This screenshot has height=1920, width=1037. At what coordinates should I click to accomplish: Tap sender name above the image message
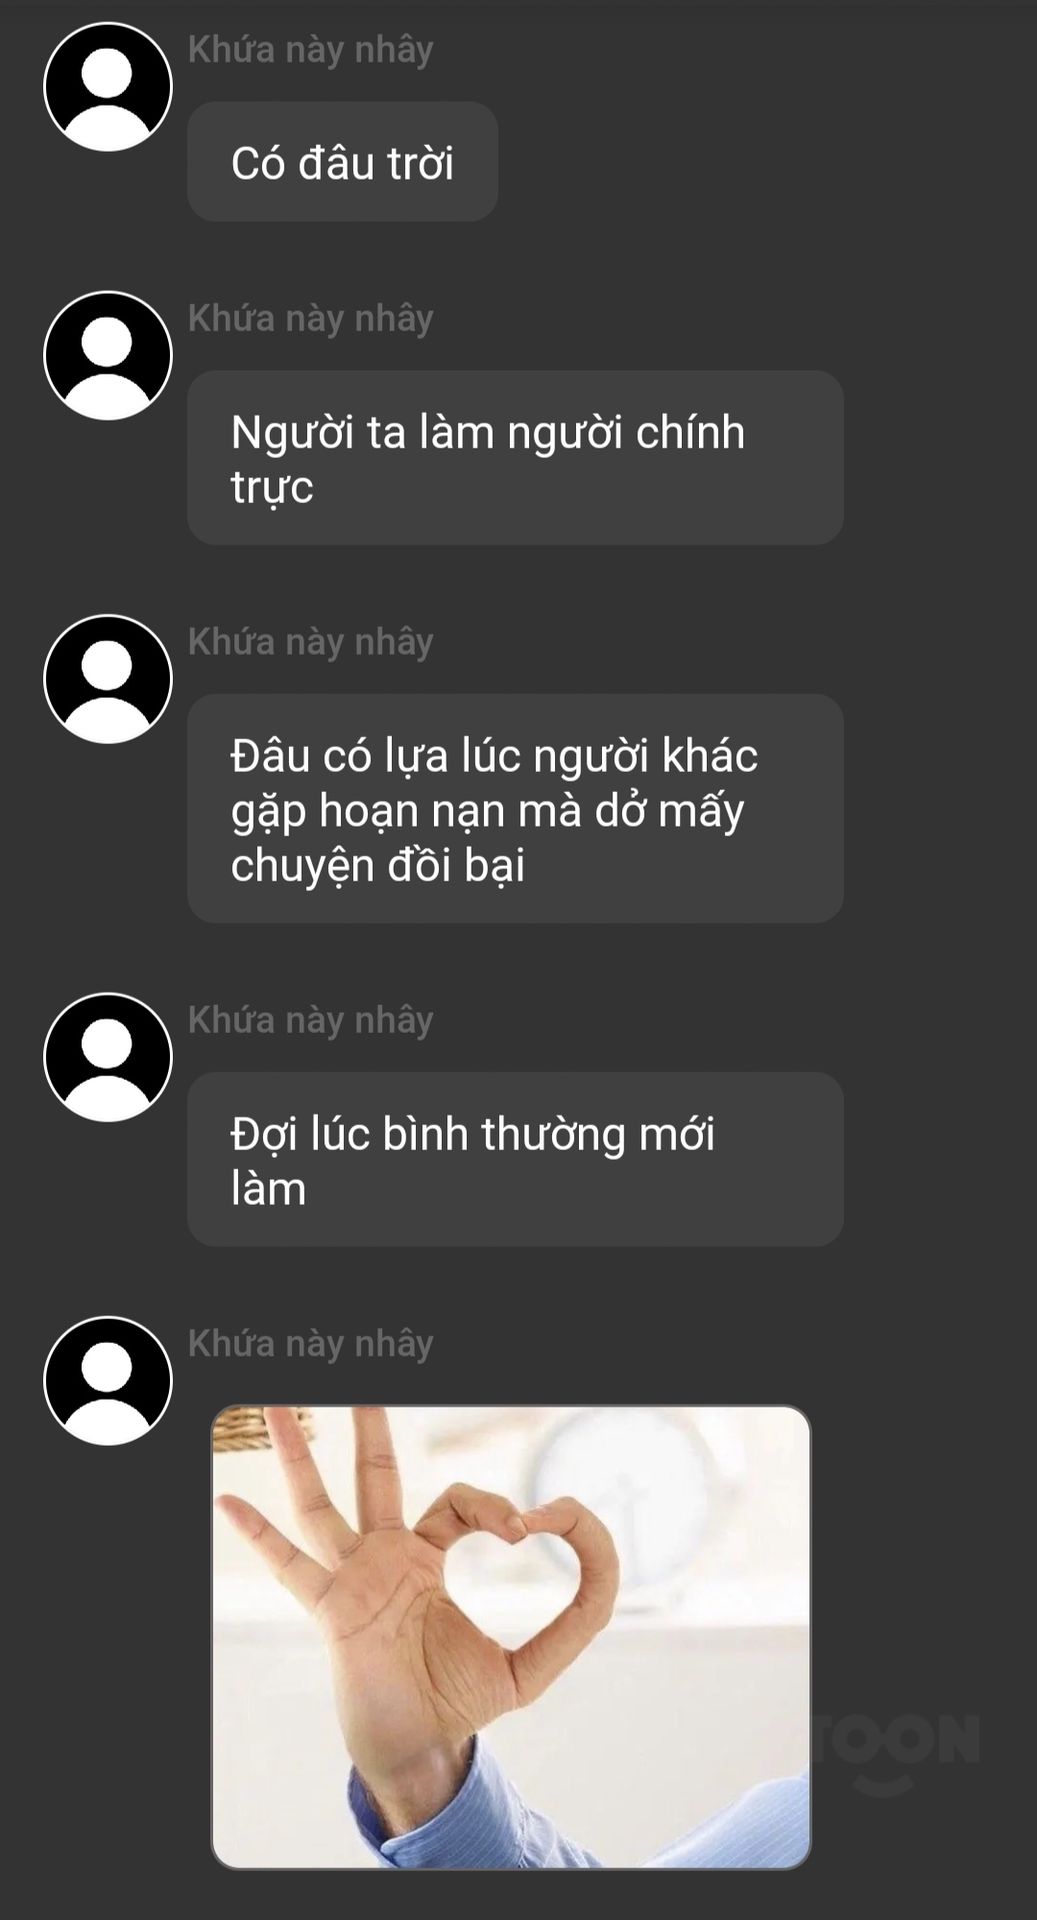pos(311,1344)
